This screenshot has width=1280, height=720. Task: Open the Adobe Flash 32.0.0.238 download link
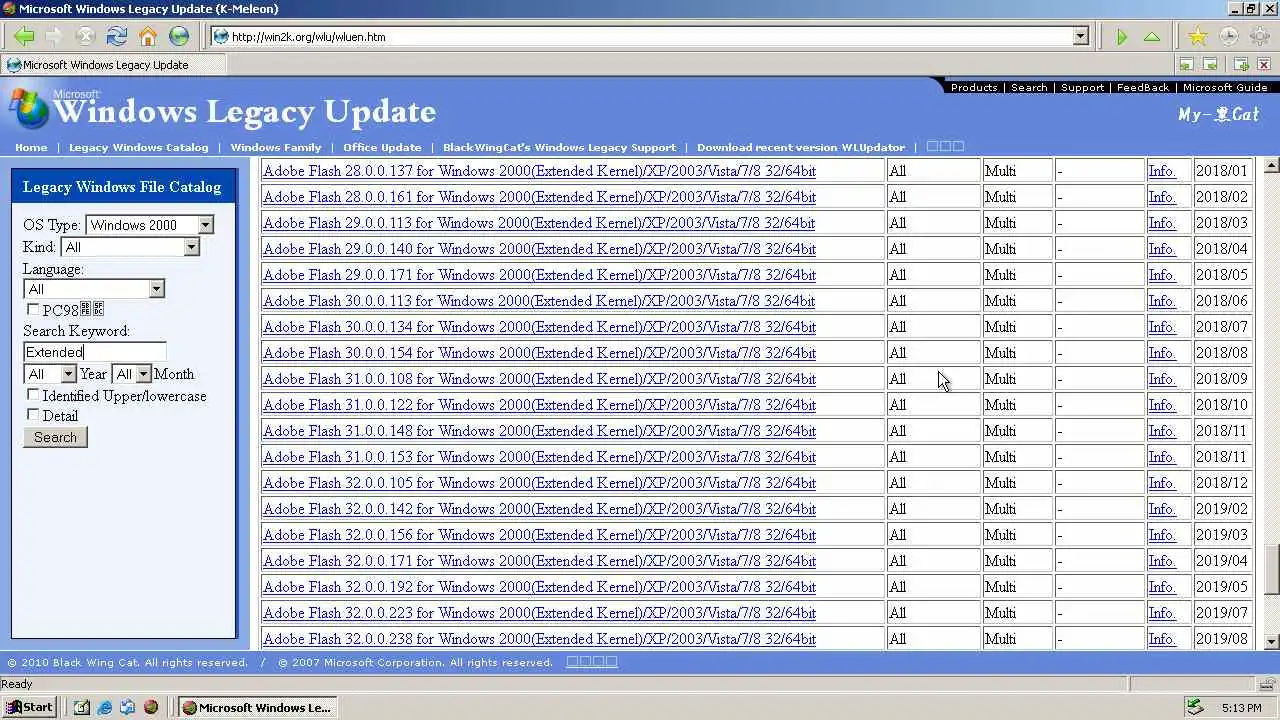click(x=539, y=639)
